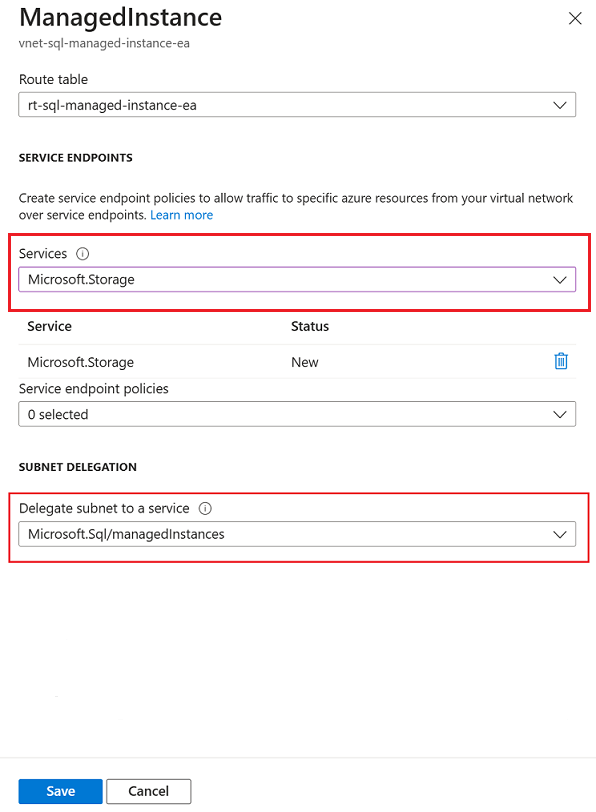View the info tooltip next to Services
Viewport: 596px width, 812px height.
pyautogui.click(x=81, y=254)
